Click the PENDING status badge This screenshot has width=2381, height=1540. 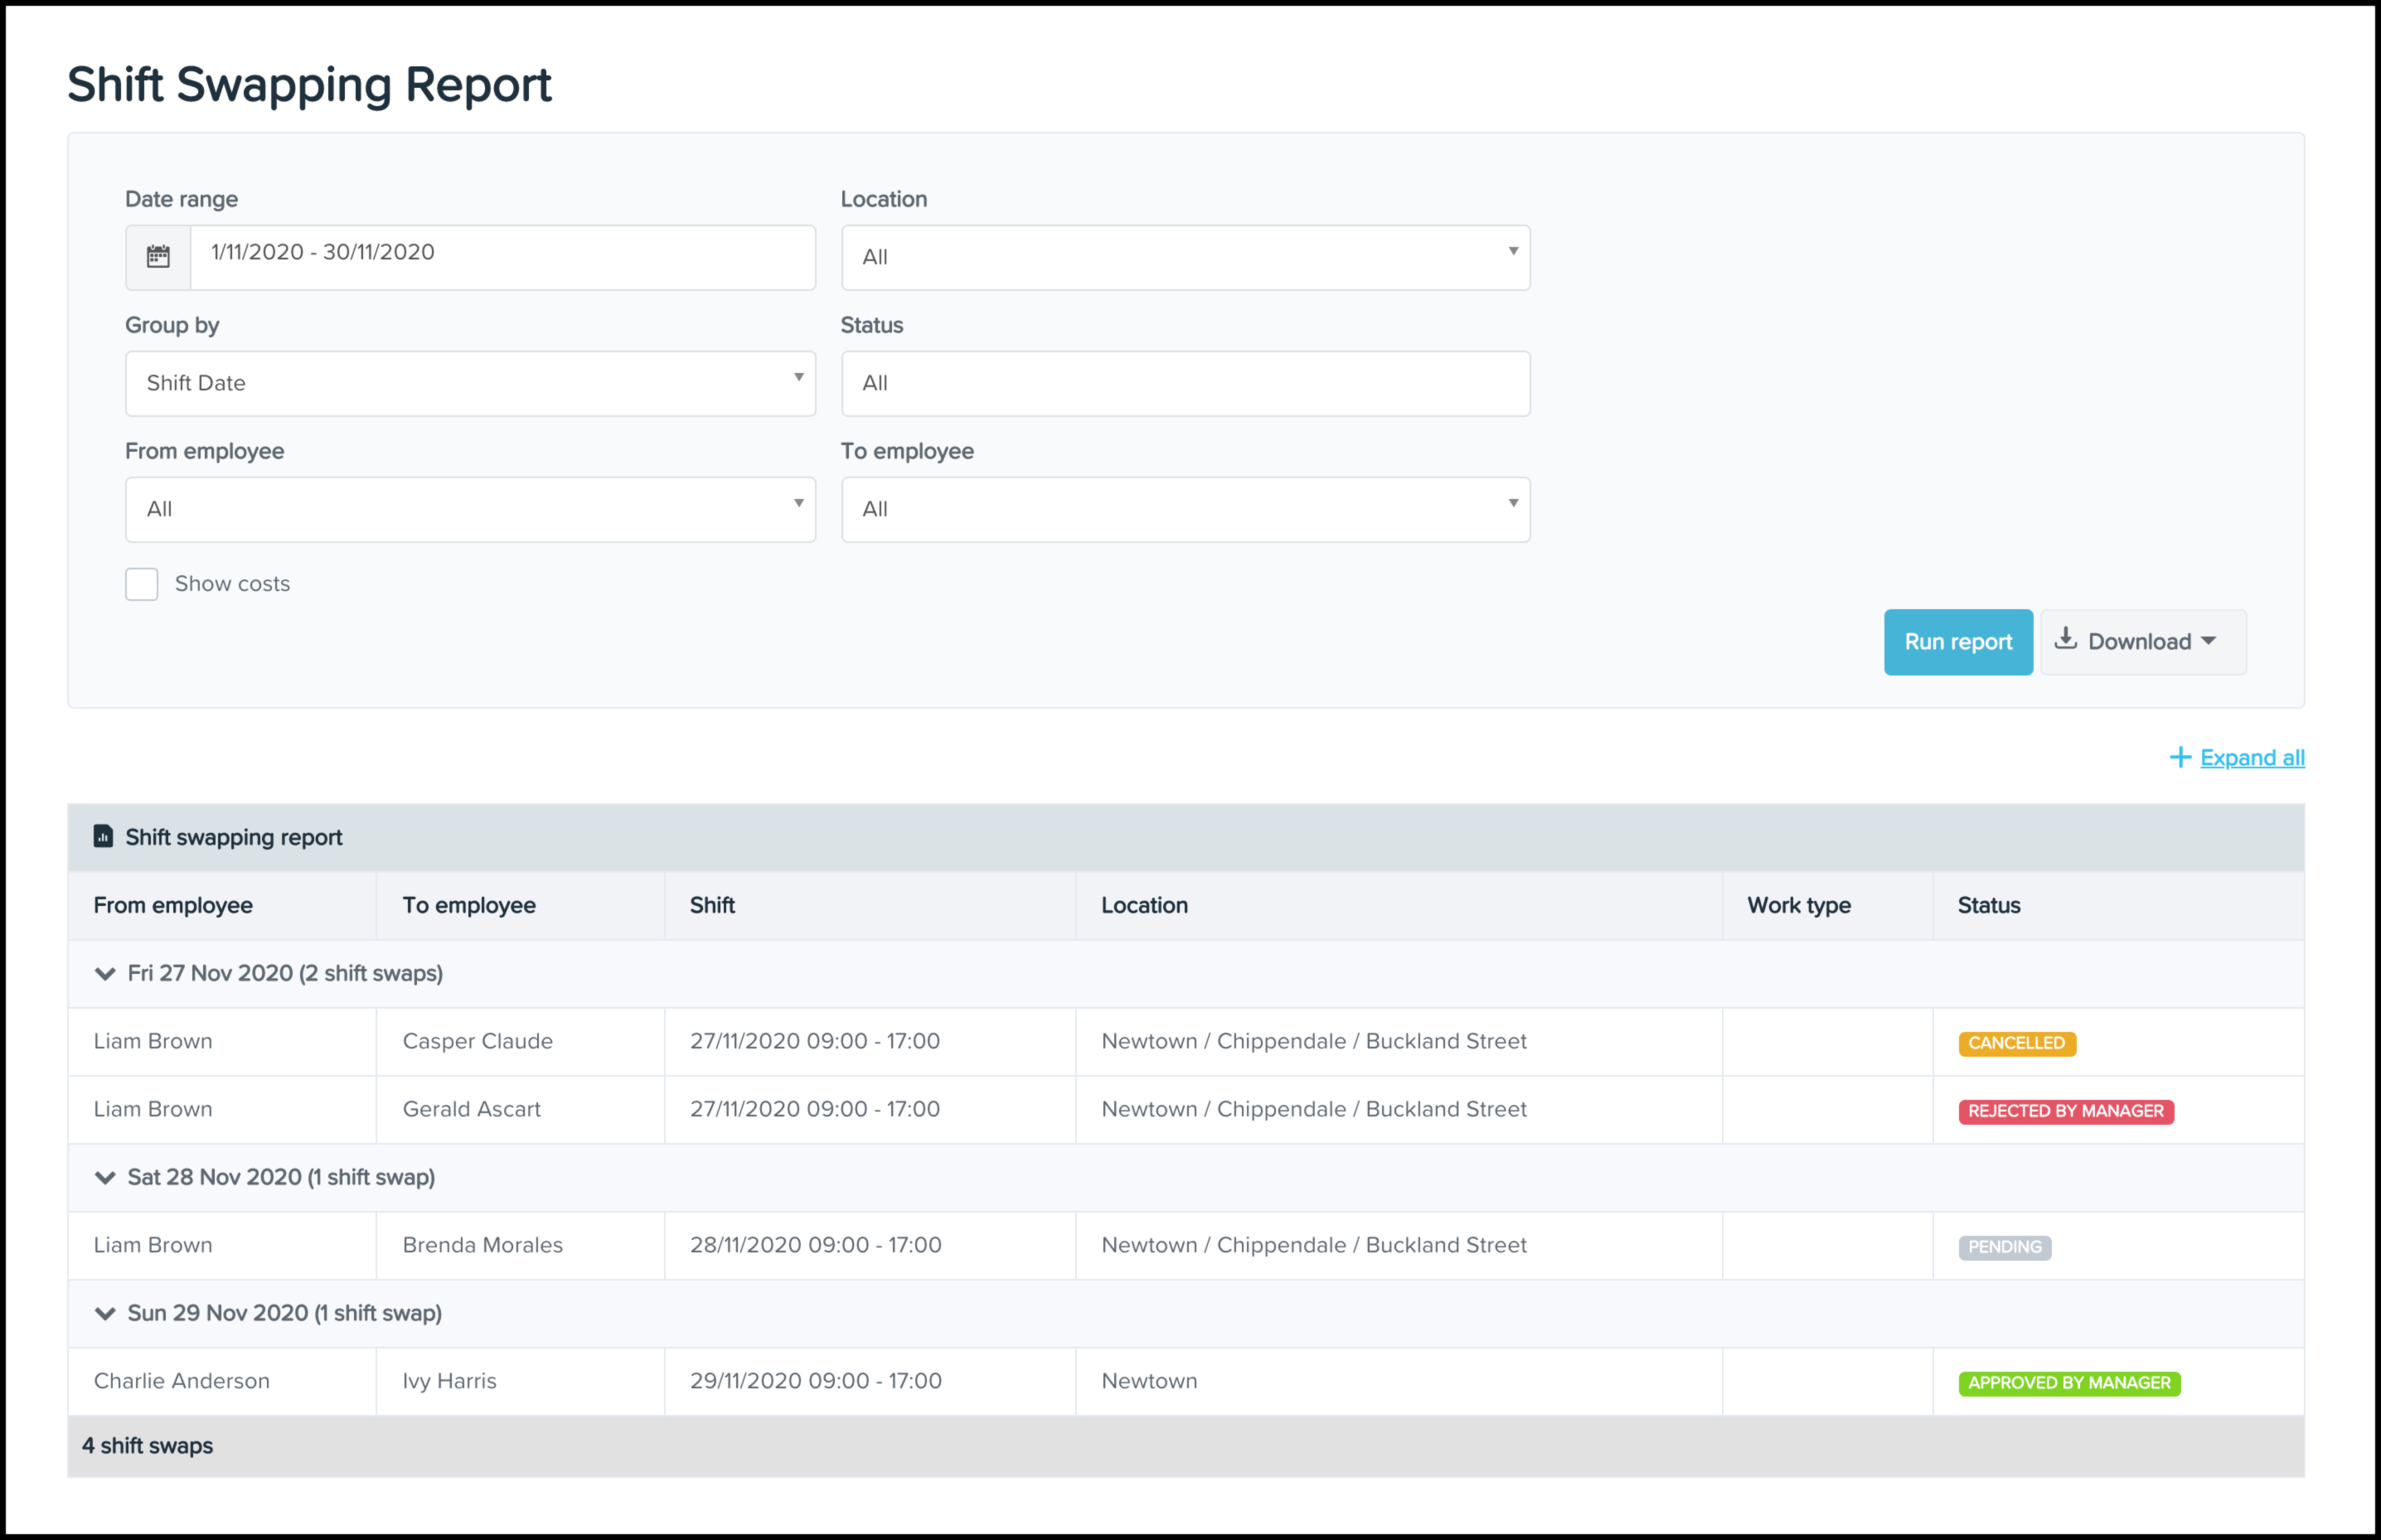2004,1247
